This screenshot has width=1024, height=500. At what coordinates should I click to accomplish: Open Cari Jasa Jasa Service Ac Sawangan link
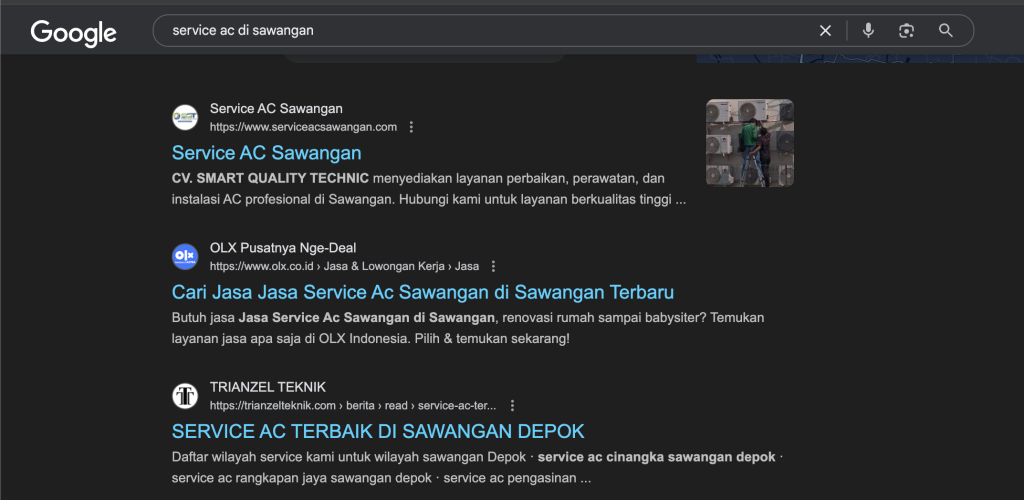click(423, 292)
